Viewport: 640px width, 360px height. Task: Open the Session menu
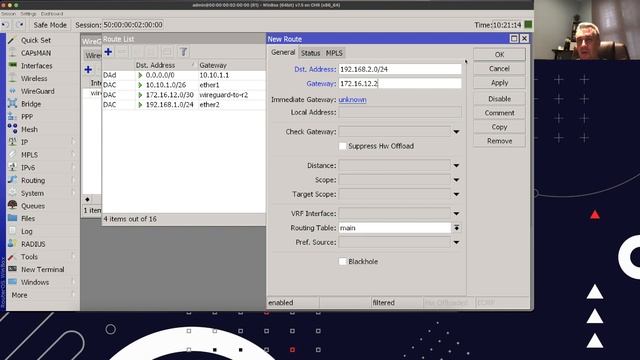[8, 14]
